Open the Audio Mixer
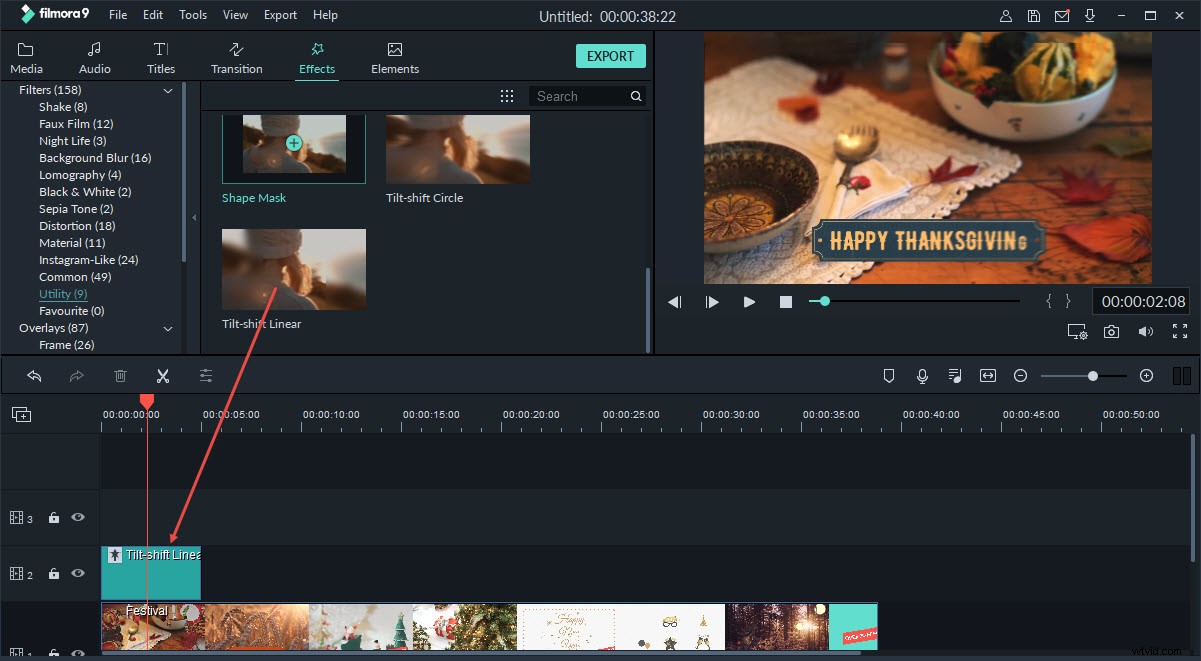The height and width of the screenshot is (661, 1201). [954, 375]
